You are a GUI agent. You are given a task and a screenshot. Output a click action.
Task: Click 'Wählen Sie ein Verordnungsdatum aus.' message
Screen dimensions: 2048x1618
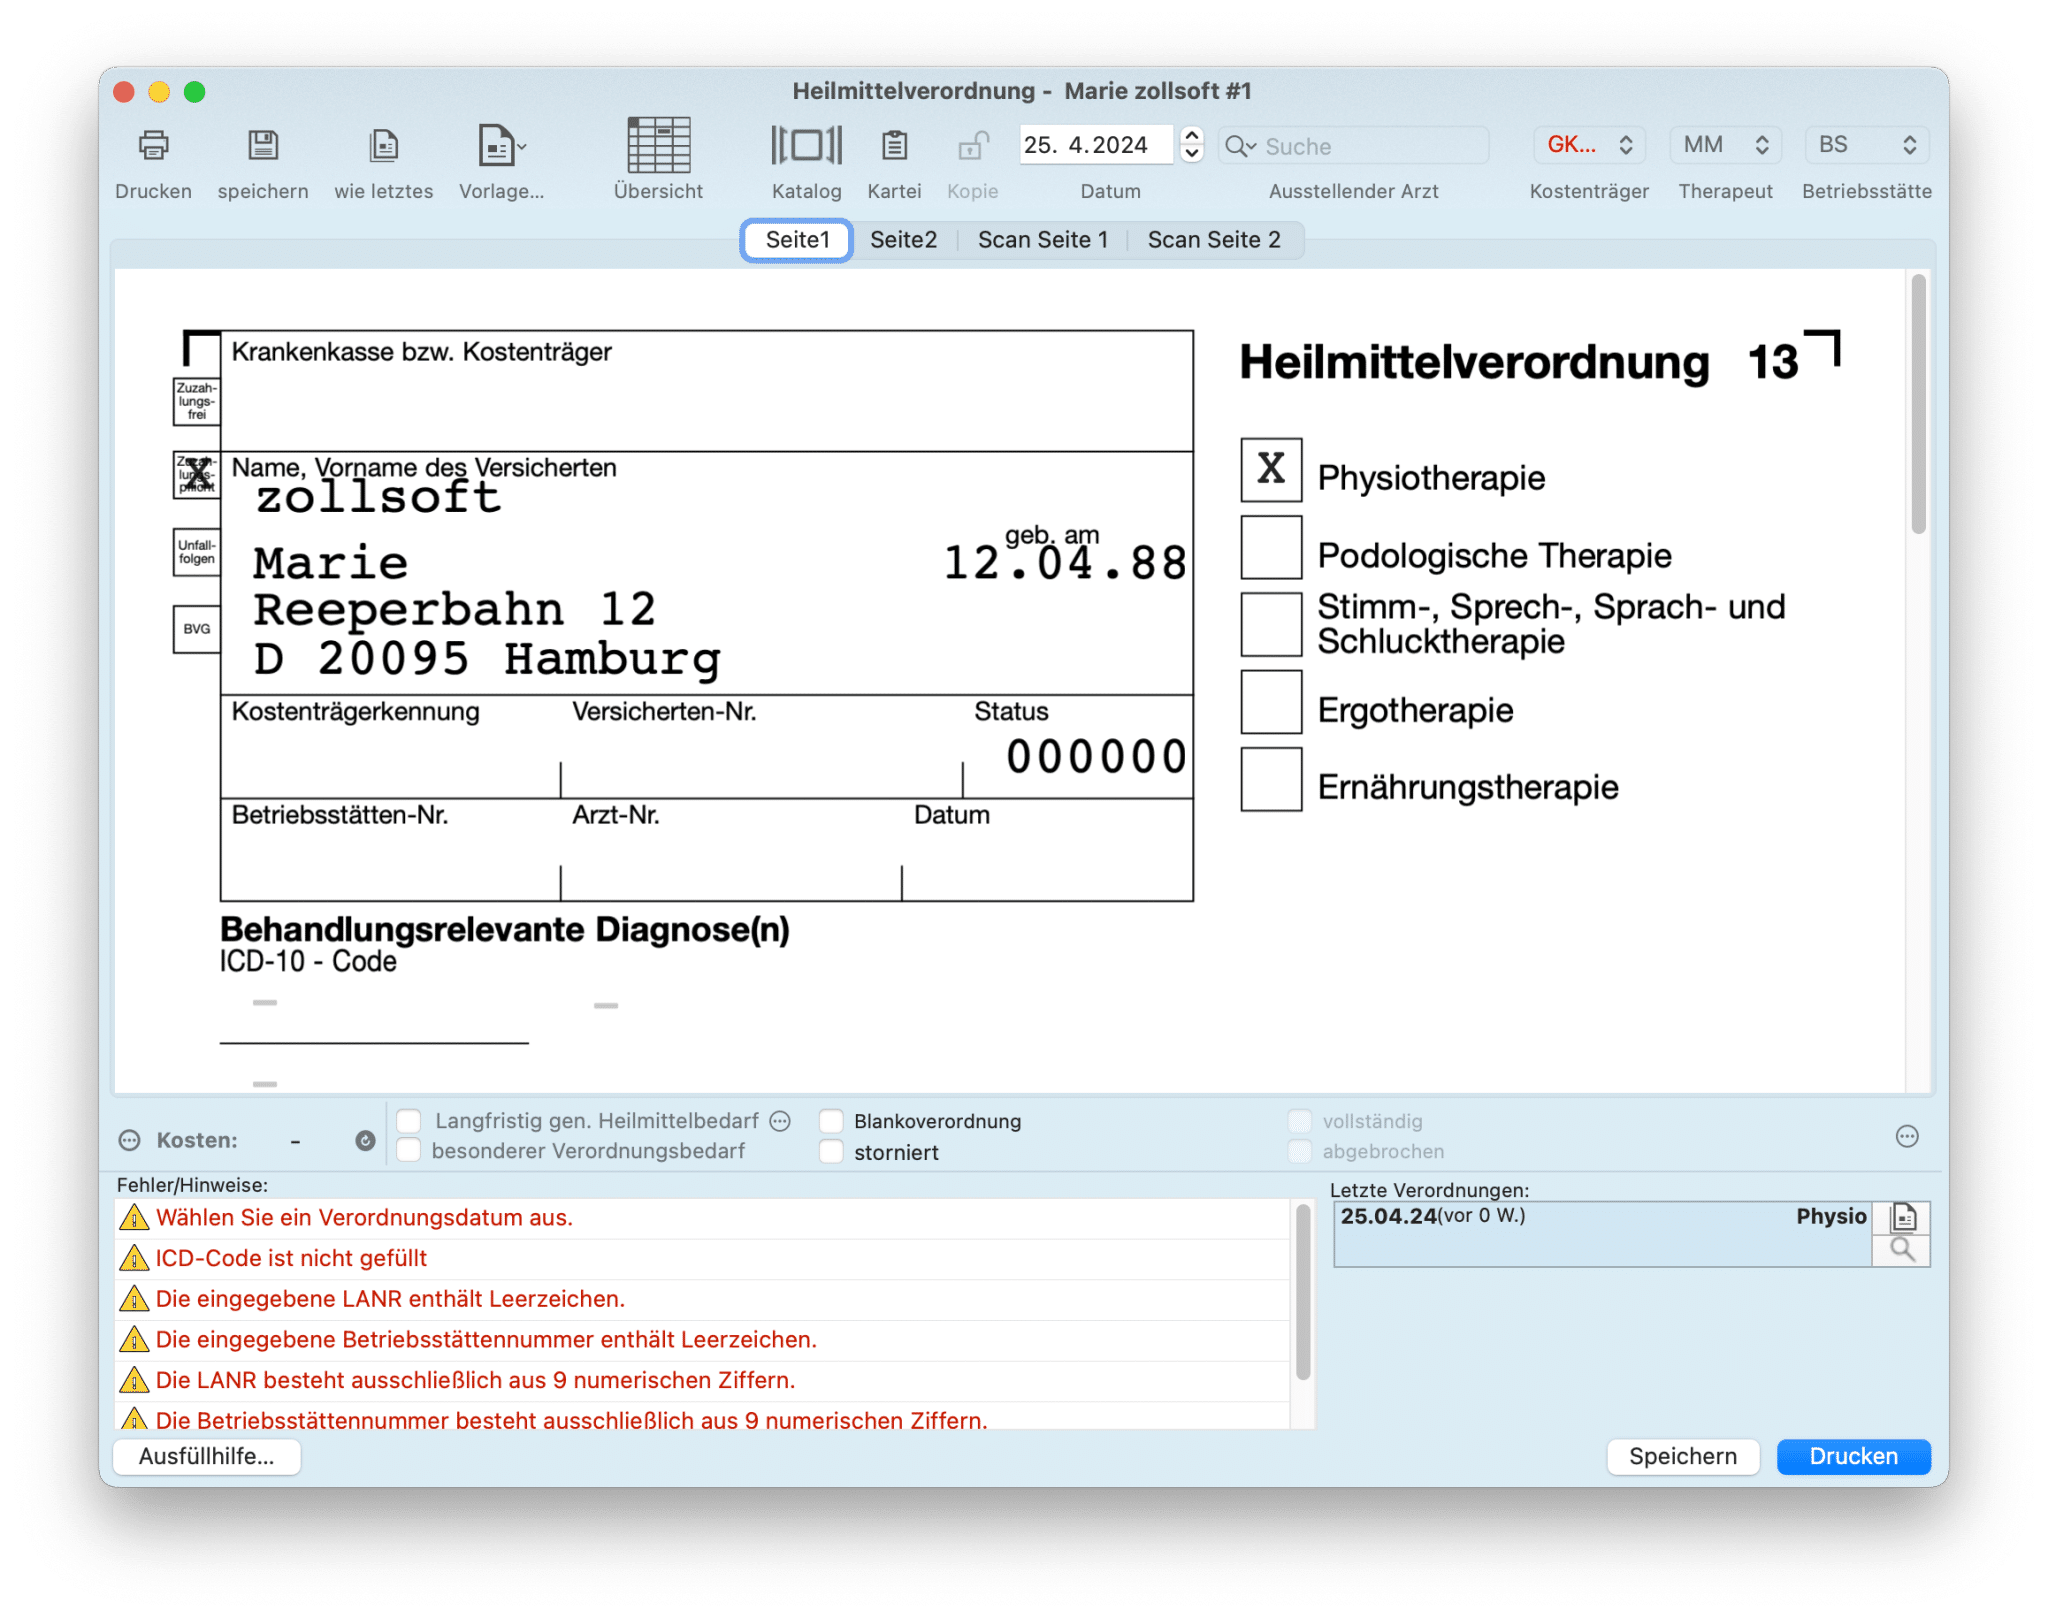click(x=364, y=1218)
